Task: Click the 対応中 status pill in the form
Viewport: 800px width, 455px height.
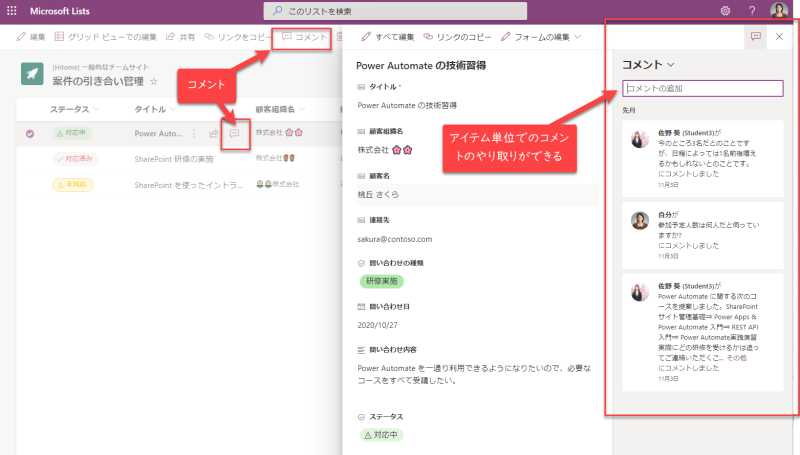Action: point(382,435)
